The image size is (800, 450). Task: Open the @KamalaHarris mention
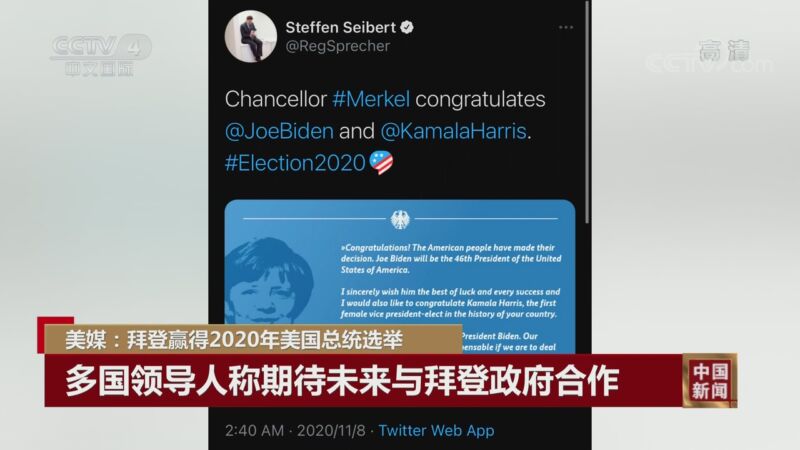tap(454, 131)
